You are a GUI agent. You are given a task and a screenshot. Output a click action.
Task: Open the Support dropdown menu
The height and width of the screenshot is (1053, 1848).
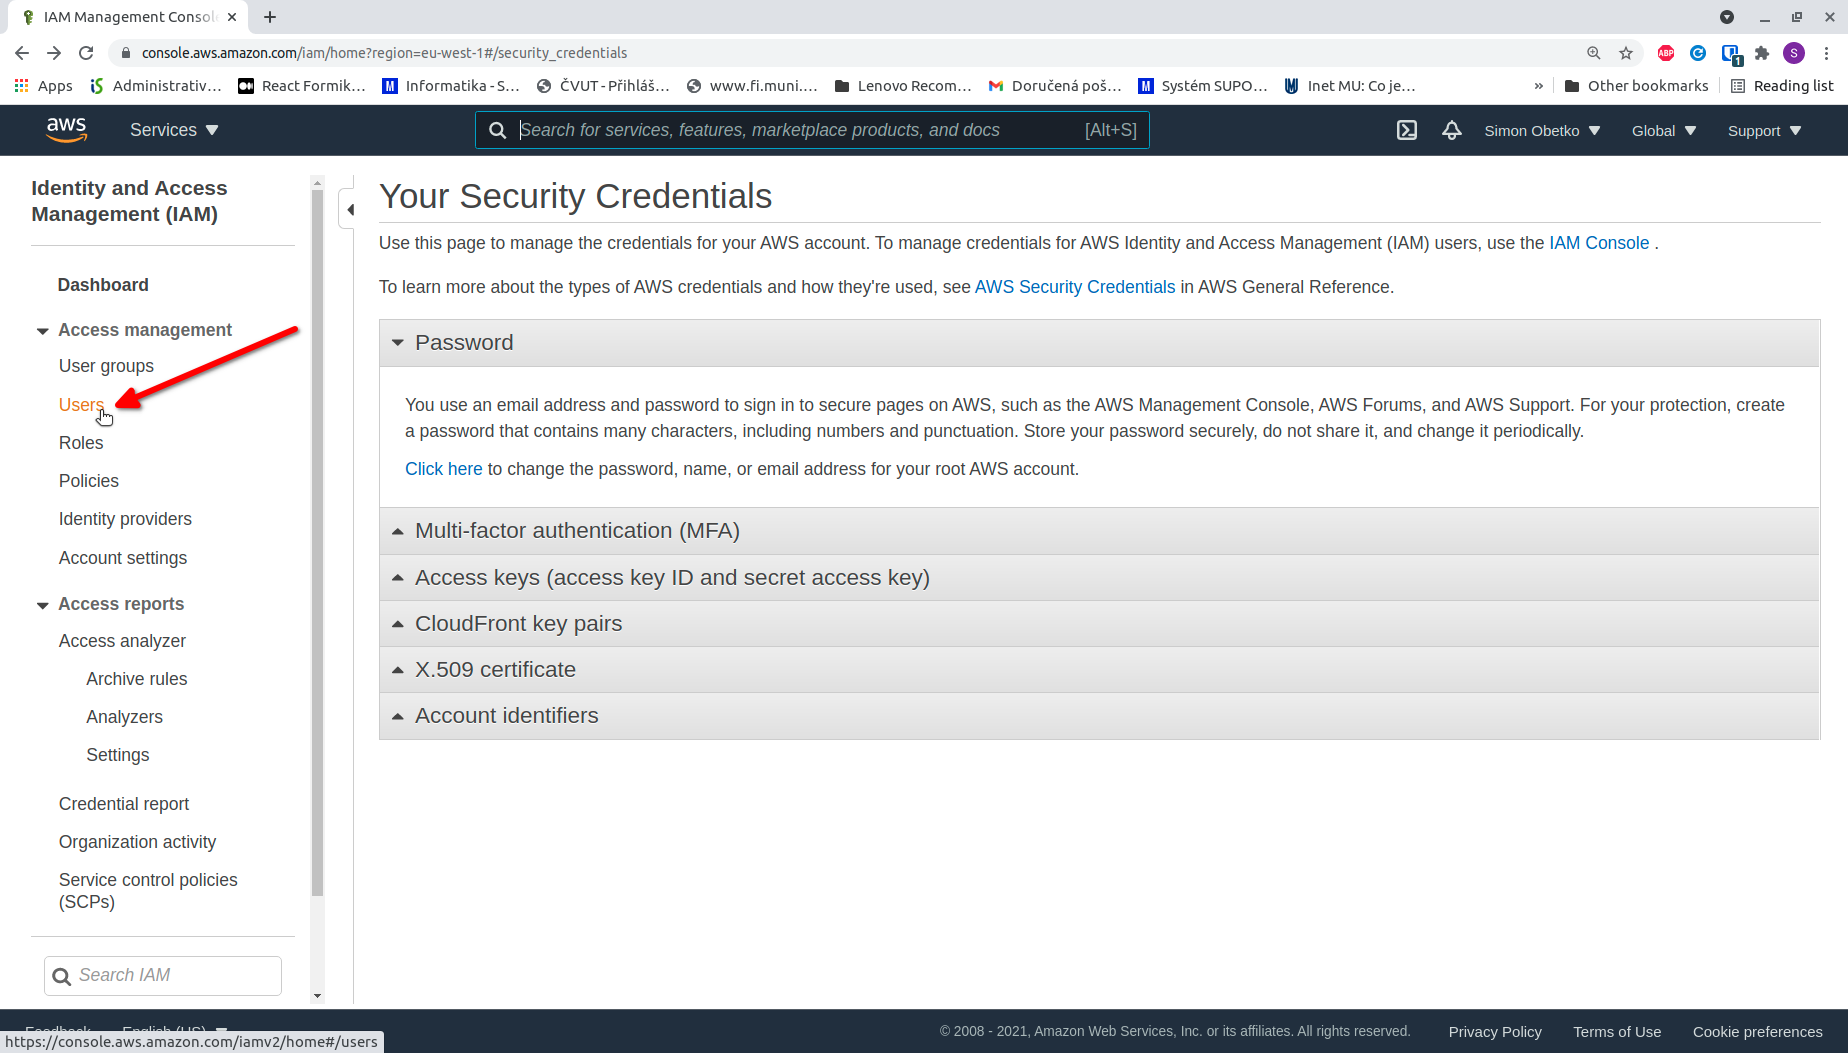pos(1765,131)
